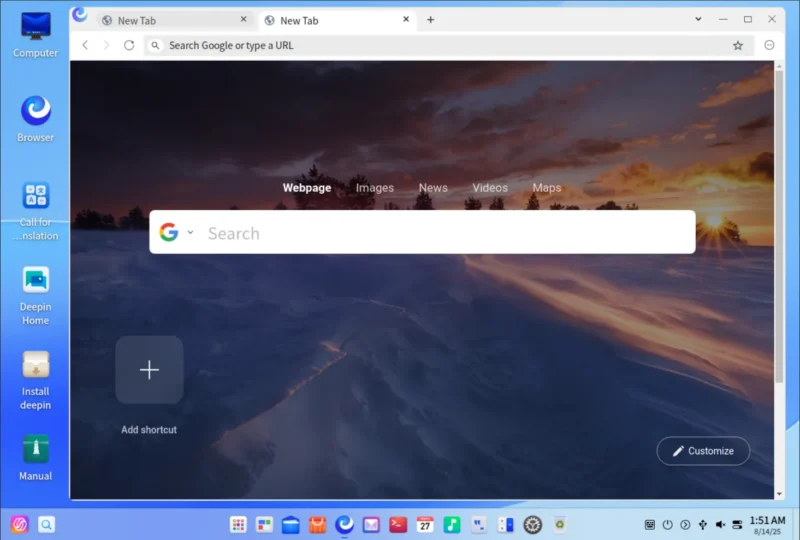Open the browser menu (three-dot circle)
This screenshot has height=540, width=800.
coord(769,45)
